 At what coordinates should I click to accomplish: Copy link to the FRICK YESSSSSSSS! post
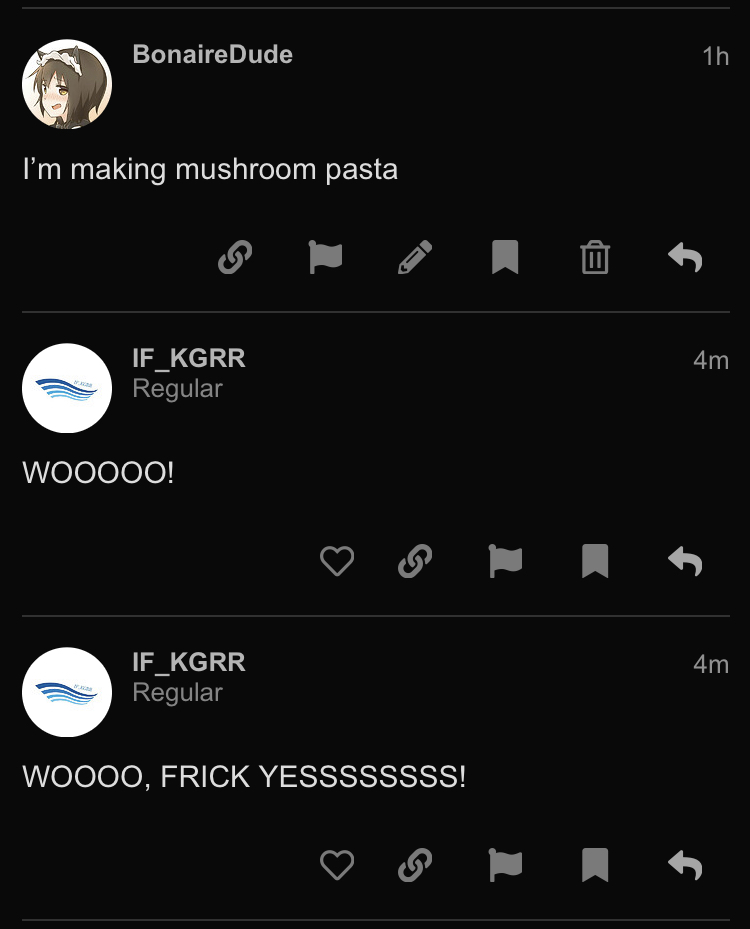pyautogui.click(x=415, y=864)
